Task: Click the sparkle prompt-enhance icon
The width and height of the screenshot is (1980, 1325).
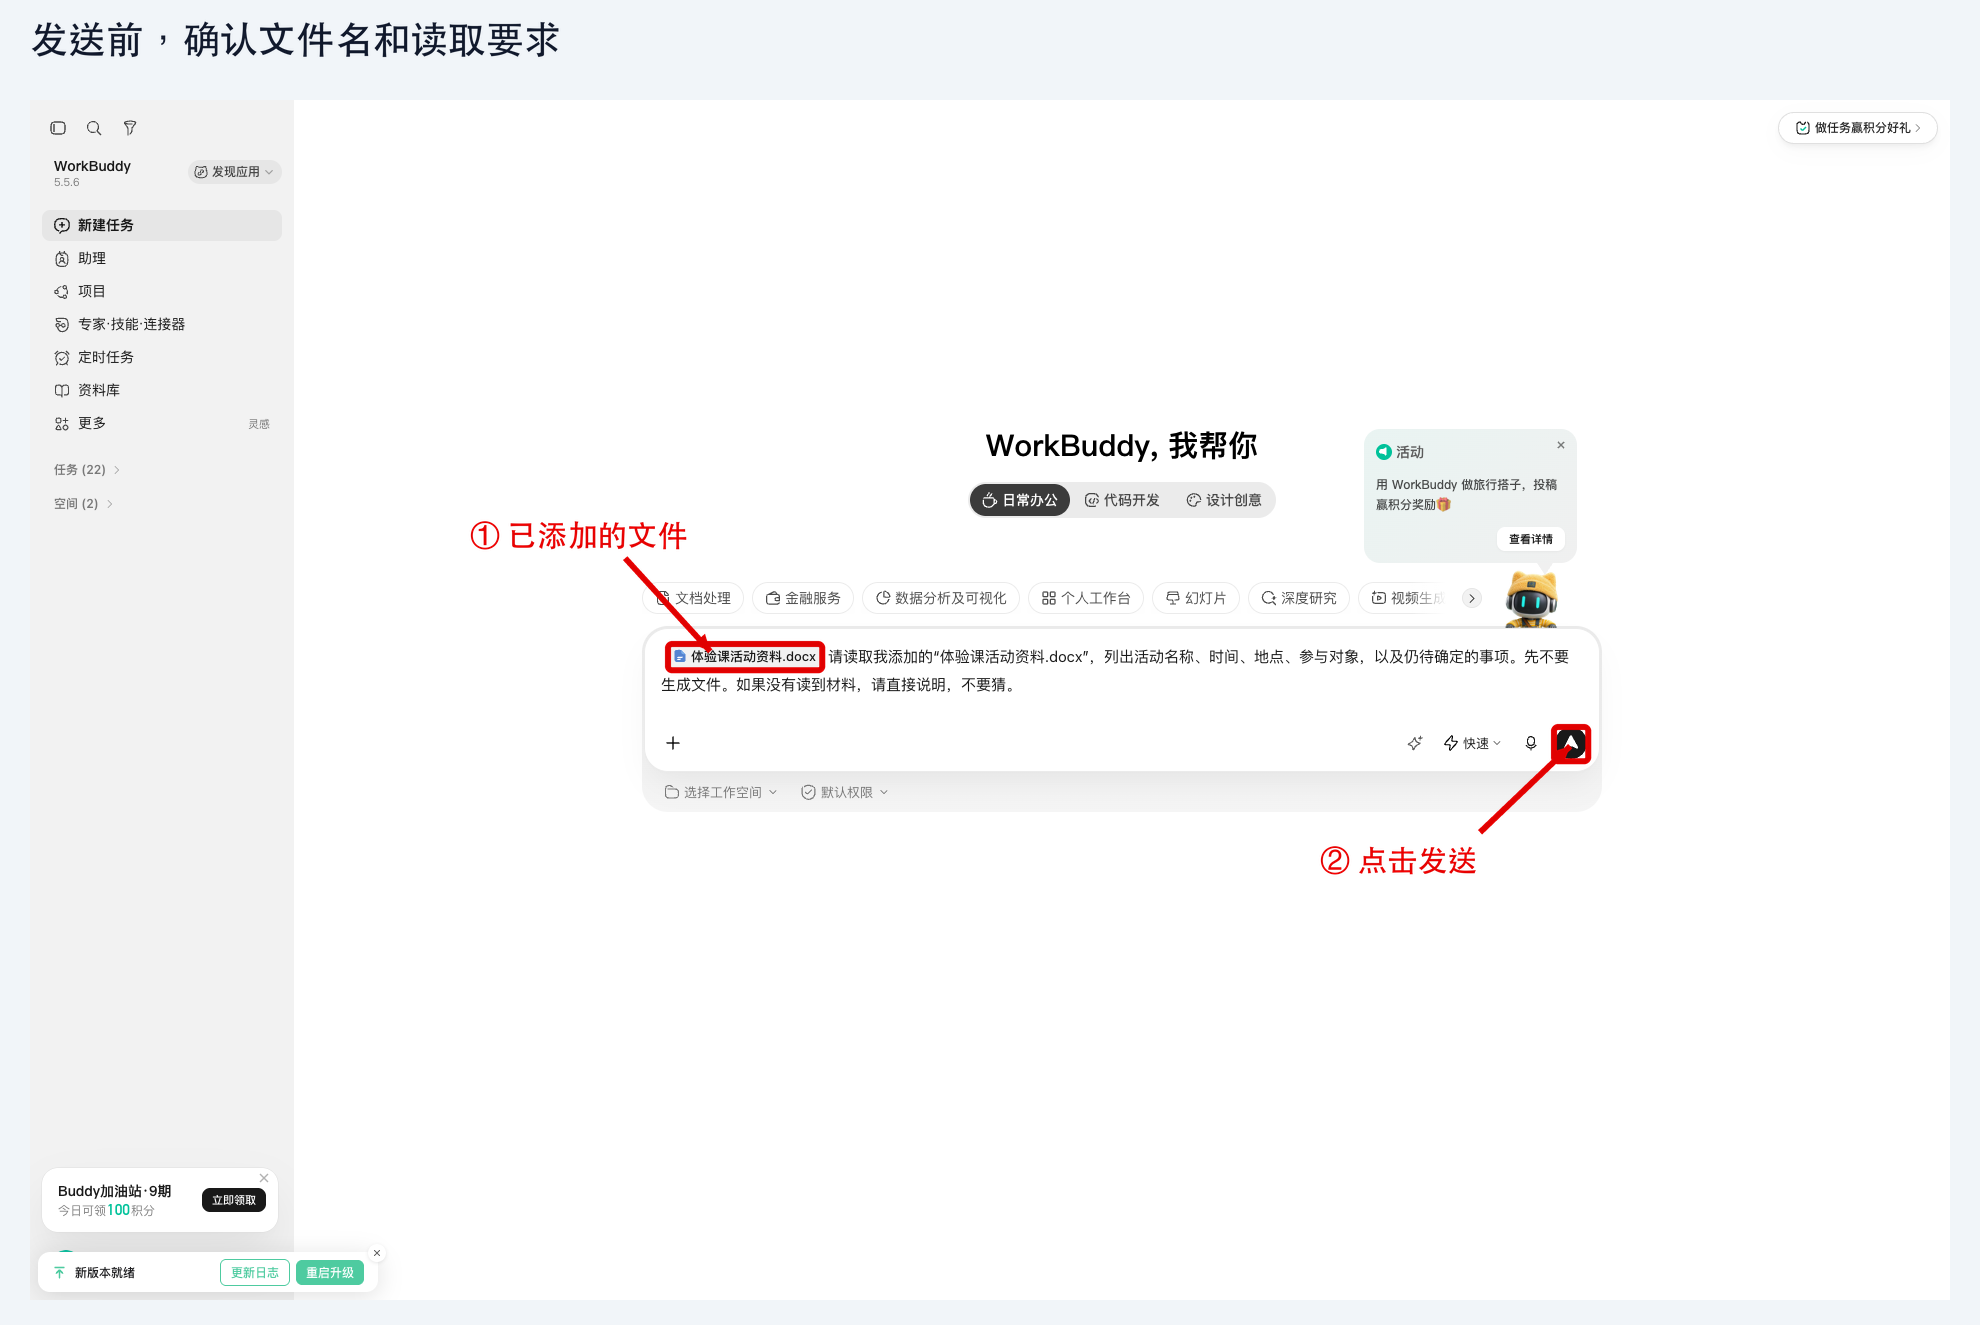Action: pyautogui.click(x=1415, y=743)
